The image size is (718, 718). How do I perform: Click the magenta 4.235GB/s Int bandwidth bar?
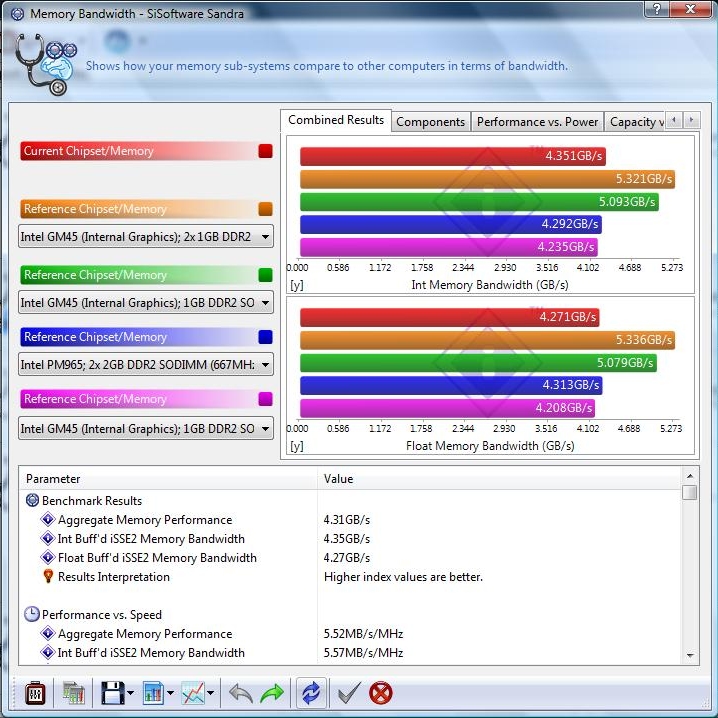pos(449,247)
